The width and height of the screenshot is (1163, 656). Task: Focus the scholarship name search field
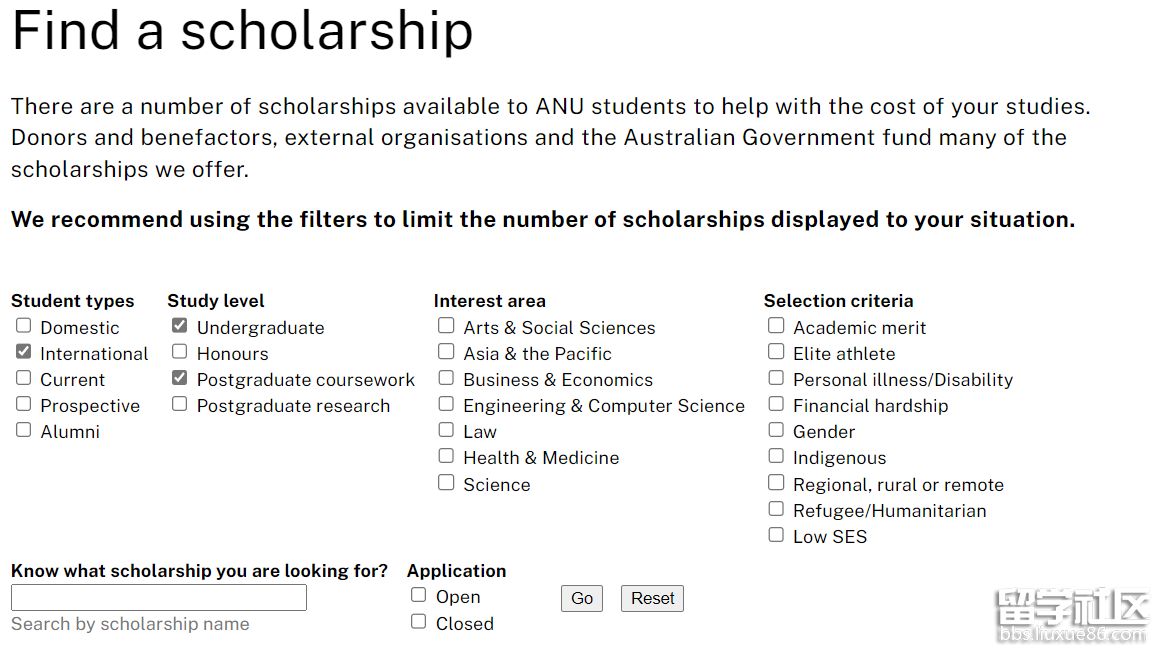click(159, 598)
